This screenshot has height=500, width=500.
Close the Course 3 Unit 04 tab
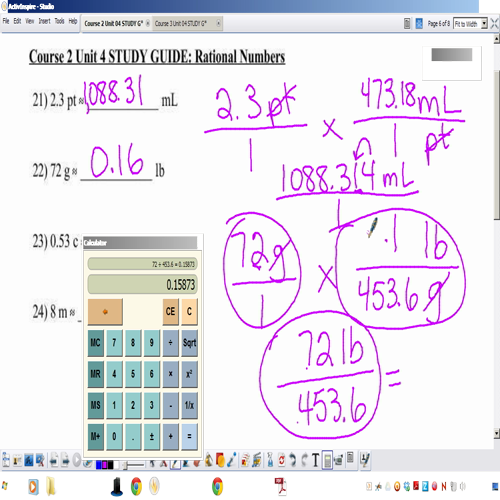(218, 23)
